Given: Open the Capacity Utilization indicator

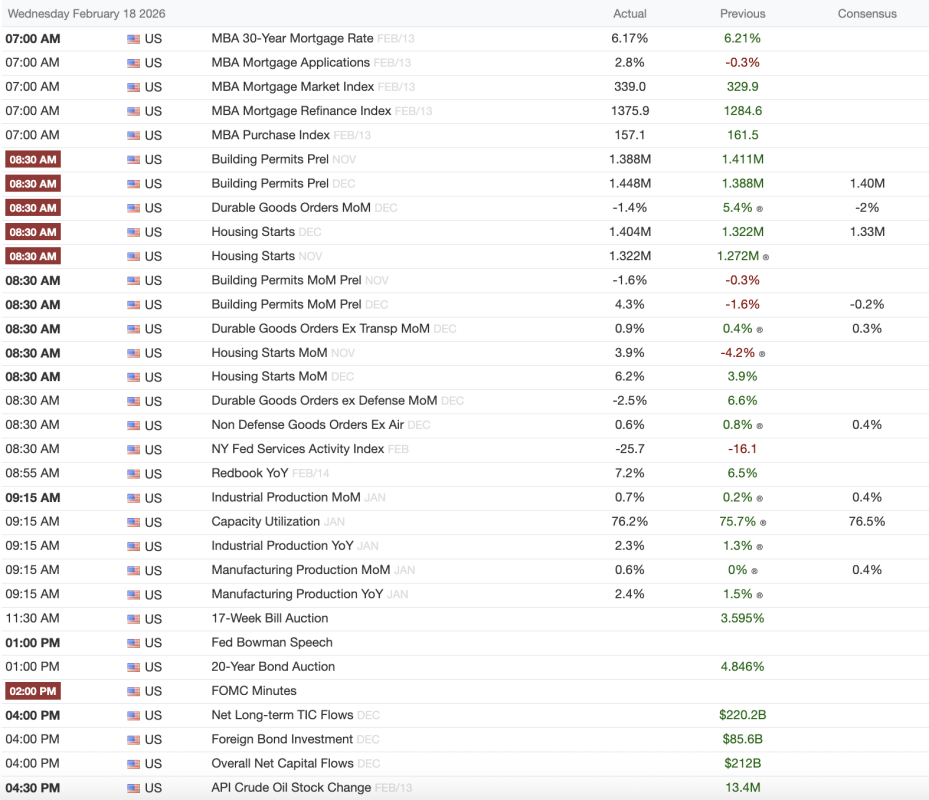Looking at the screenshot, I should pyautogui.click(x=265, y=522).
